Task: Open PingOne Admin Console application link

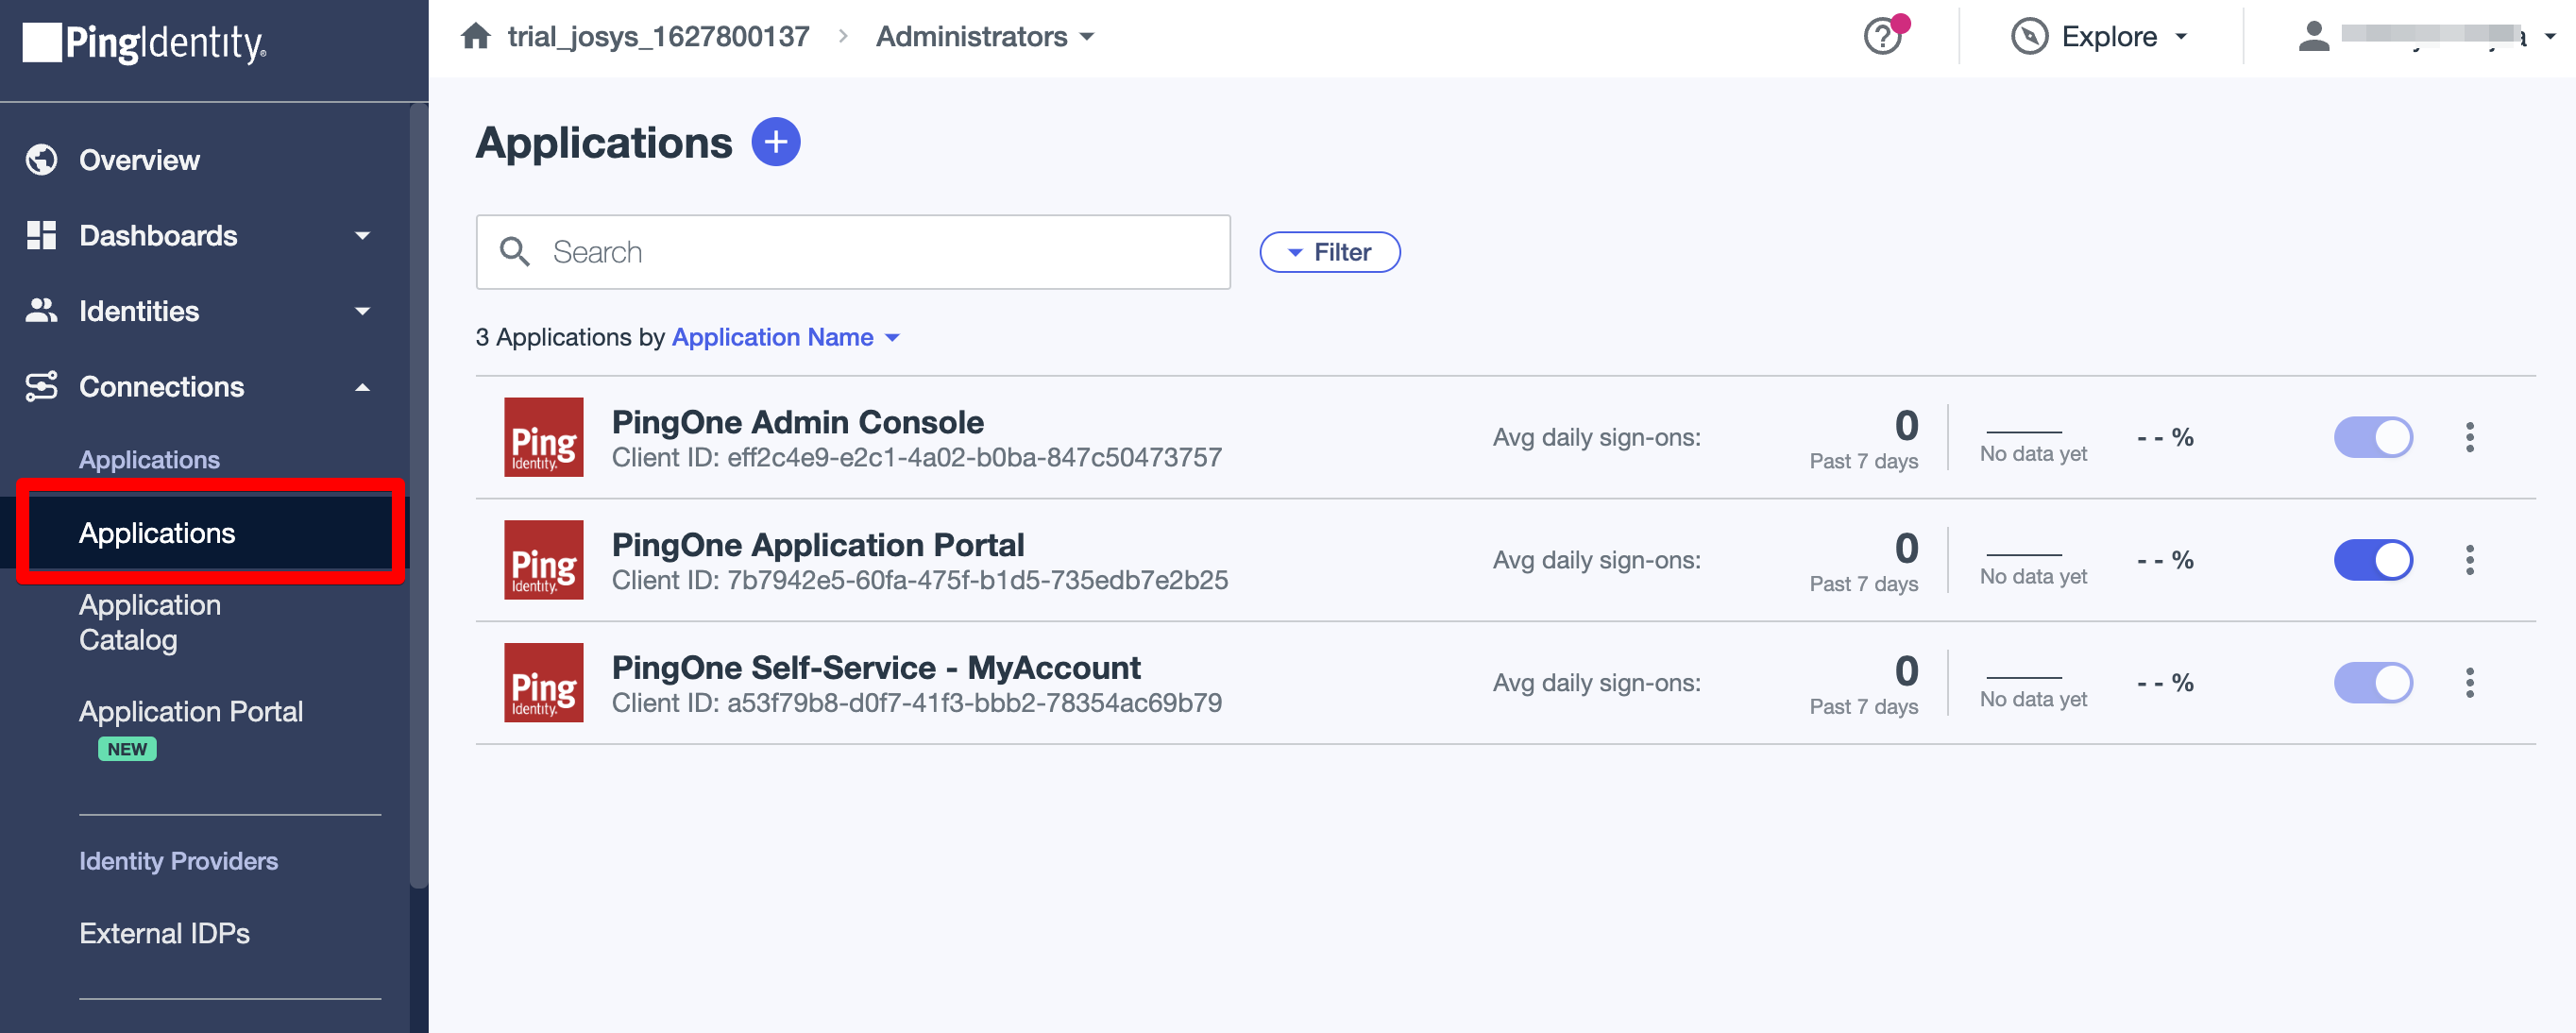Action: (797, 422)
